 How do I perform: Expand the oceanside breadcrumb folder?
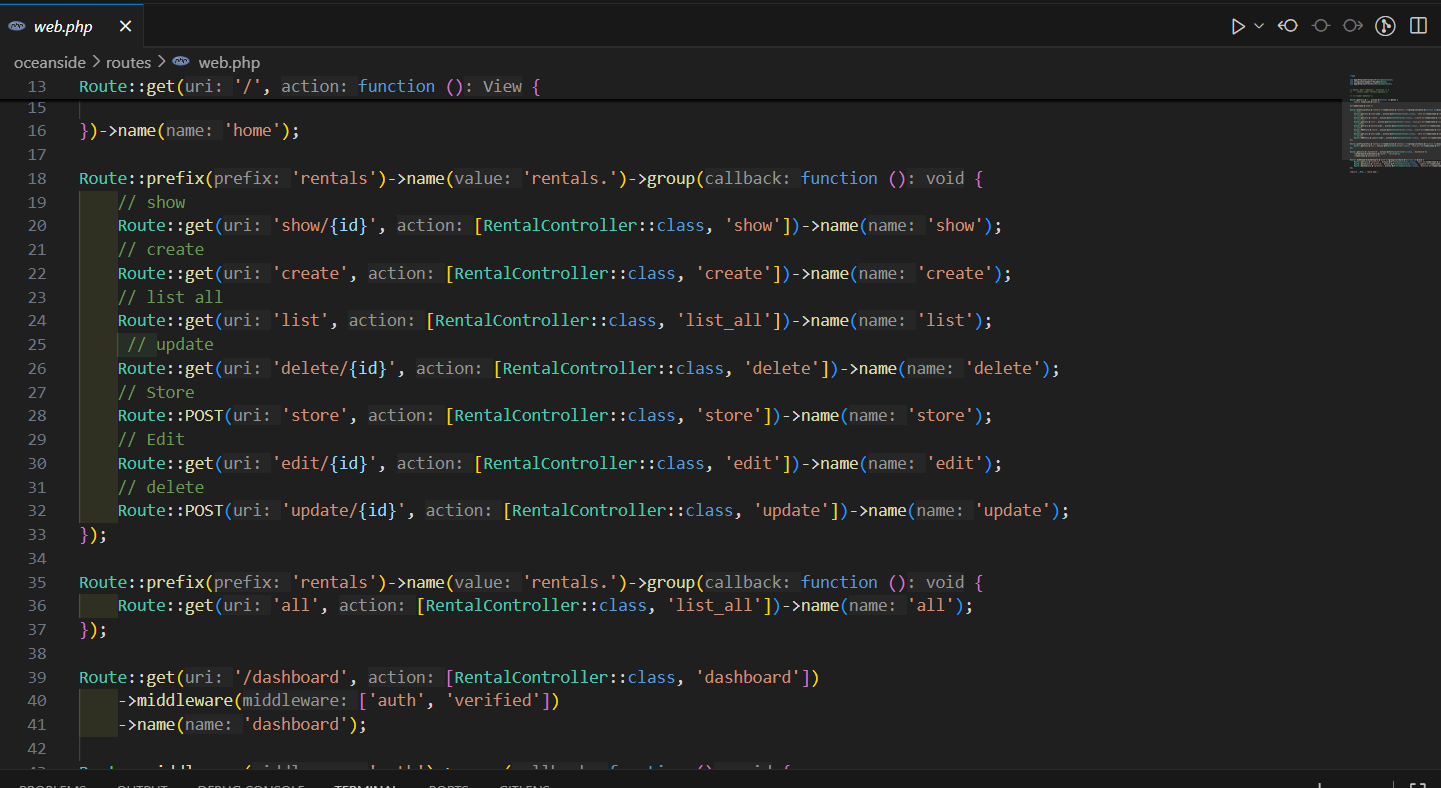click(x=50, y=62)
